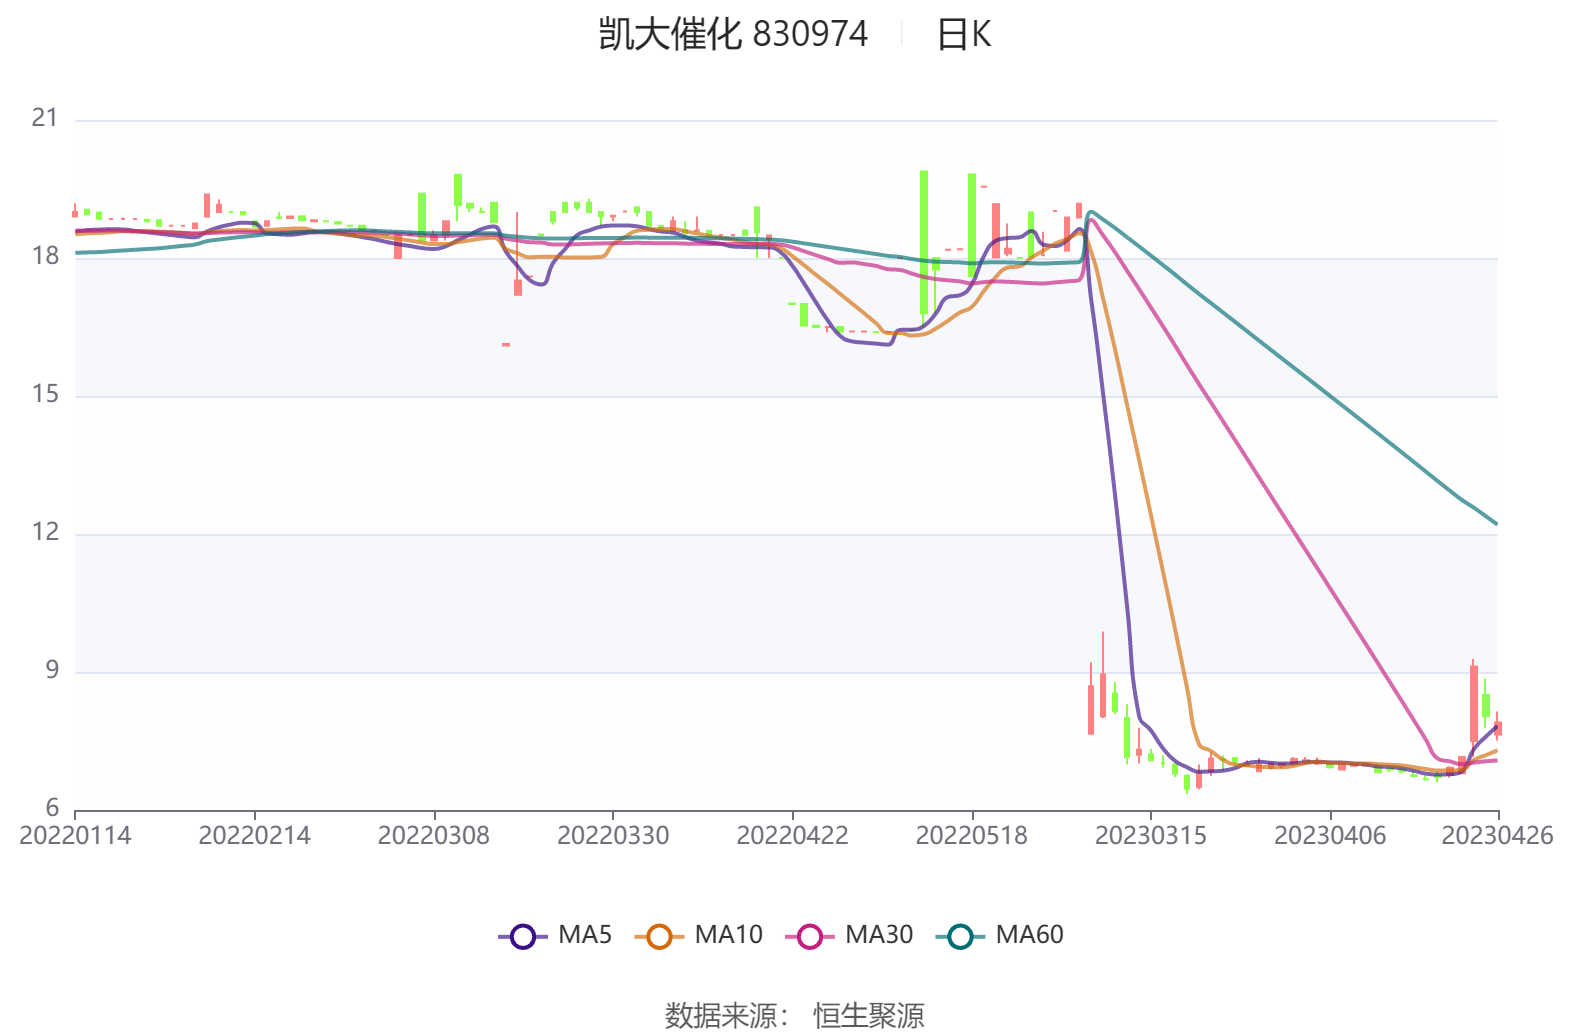Click the 20230426 date axis label
Viewport: 1590px width, 1034px height.
click(1497, 835)
